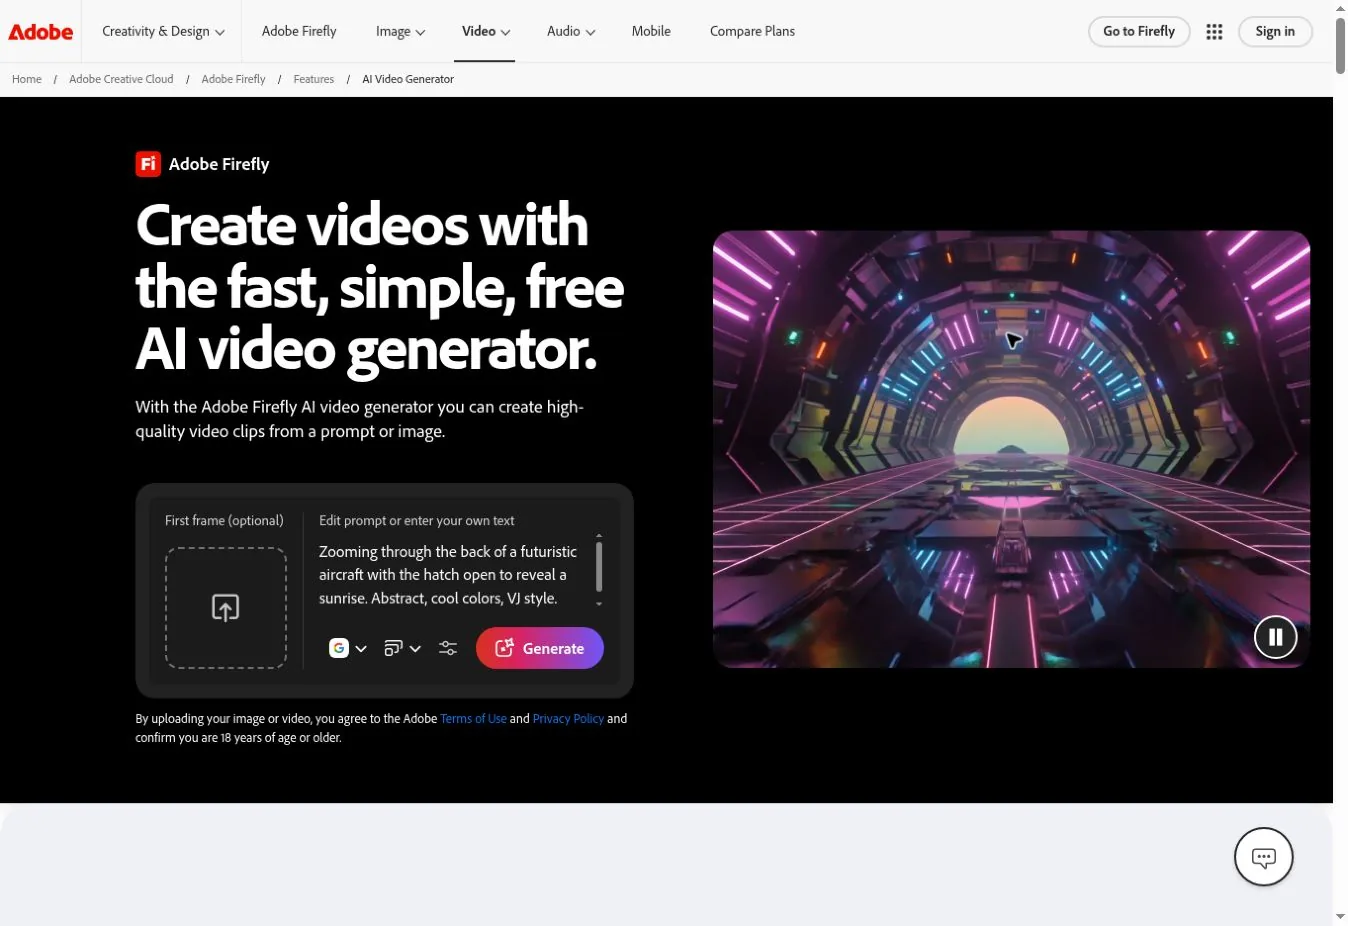Click the "AI Video Generator" breadcrumb text
This screenshot has height=926, width=1348.
tap(408, 79)
